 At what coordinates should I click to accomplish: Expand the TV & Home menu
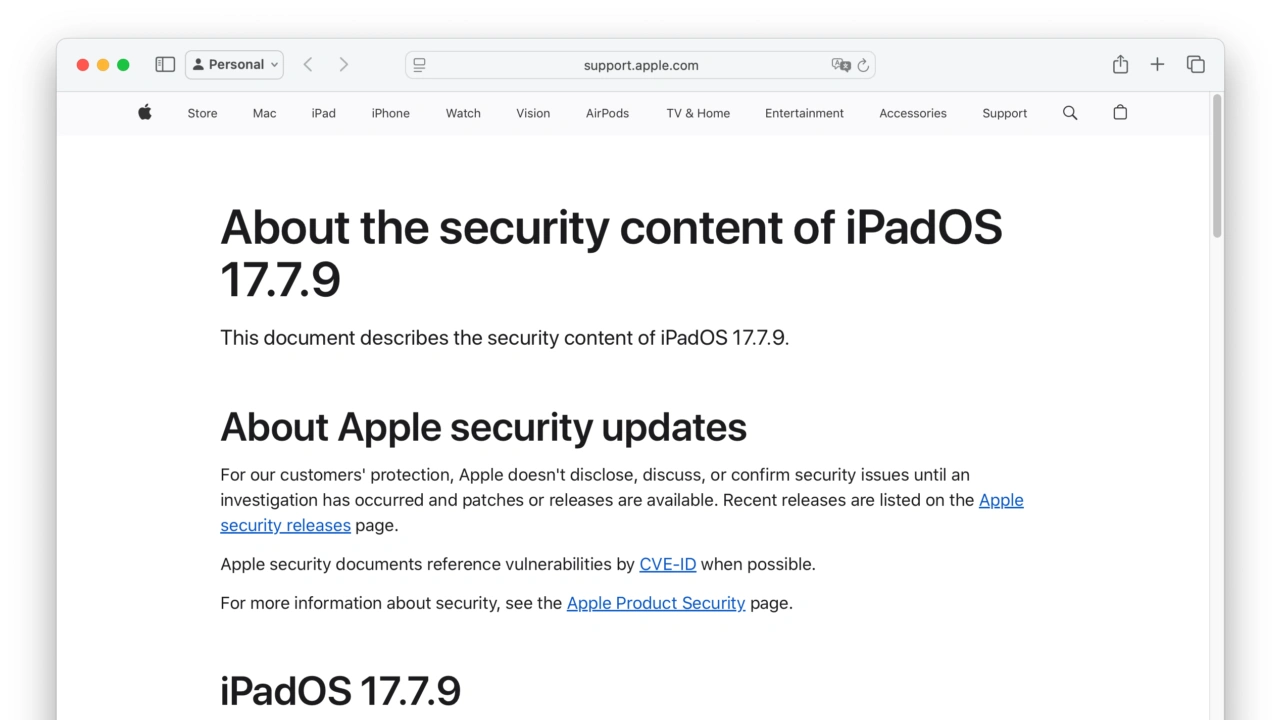698,113
